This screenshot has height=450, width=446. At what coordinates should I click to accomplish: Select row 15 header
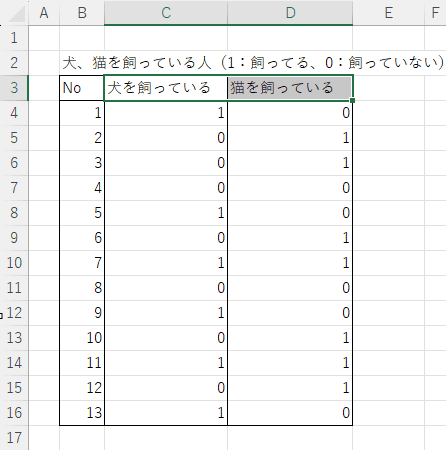click(14, 388)
